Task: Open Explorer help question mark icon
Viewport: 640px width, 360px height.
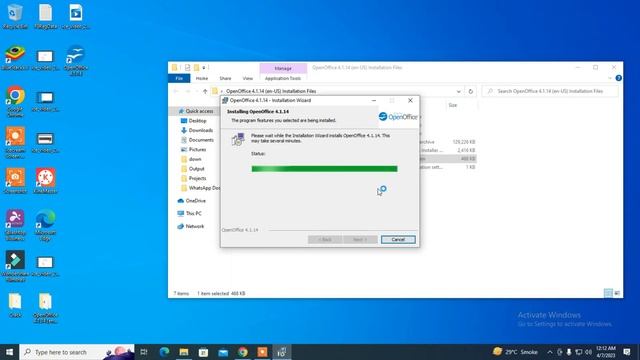Action: point(619,78)
